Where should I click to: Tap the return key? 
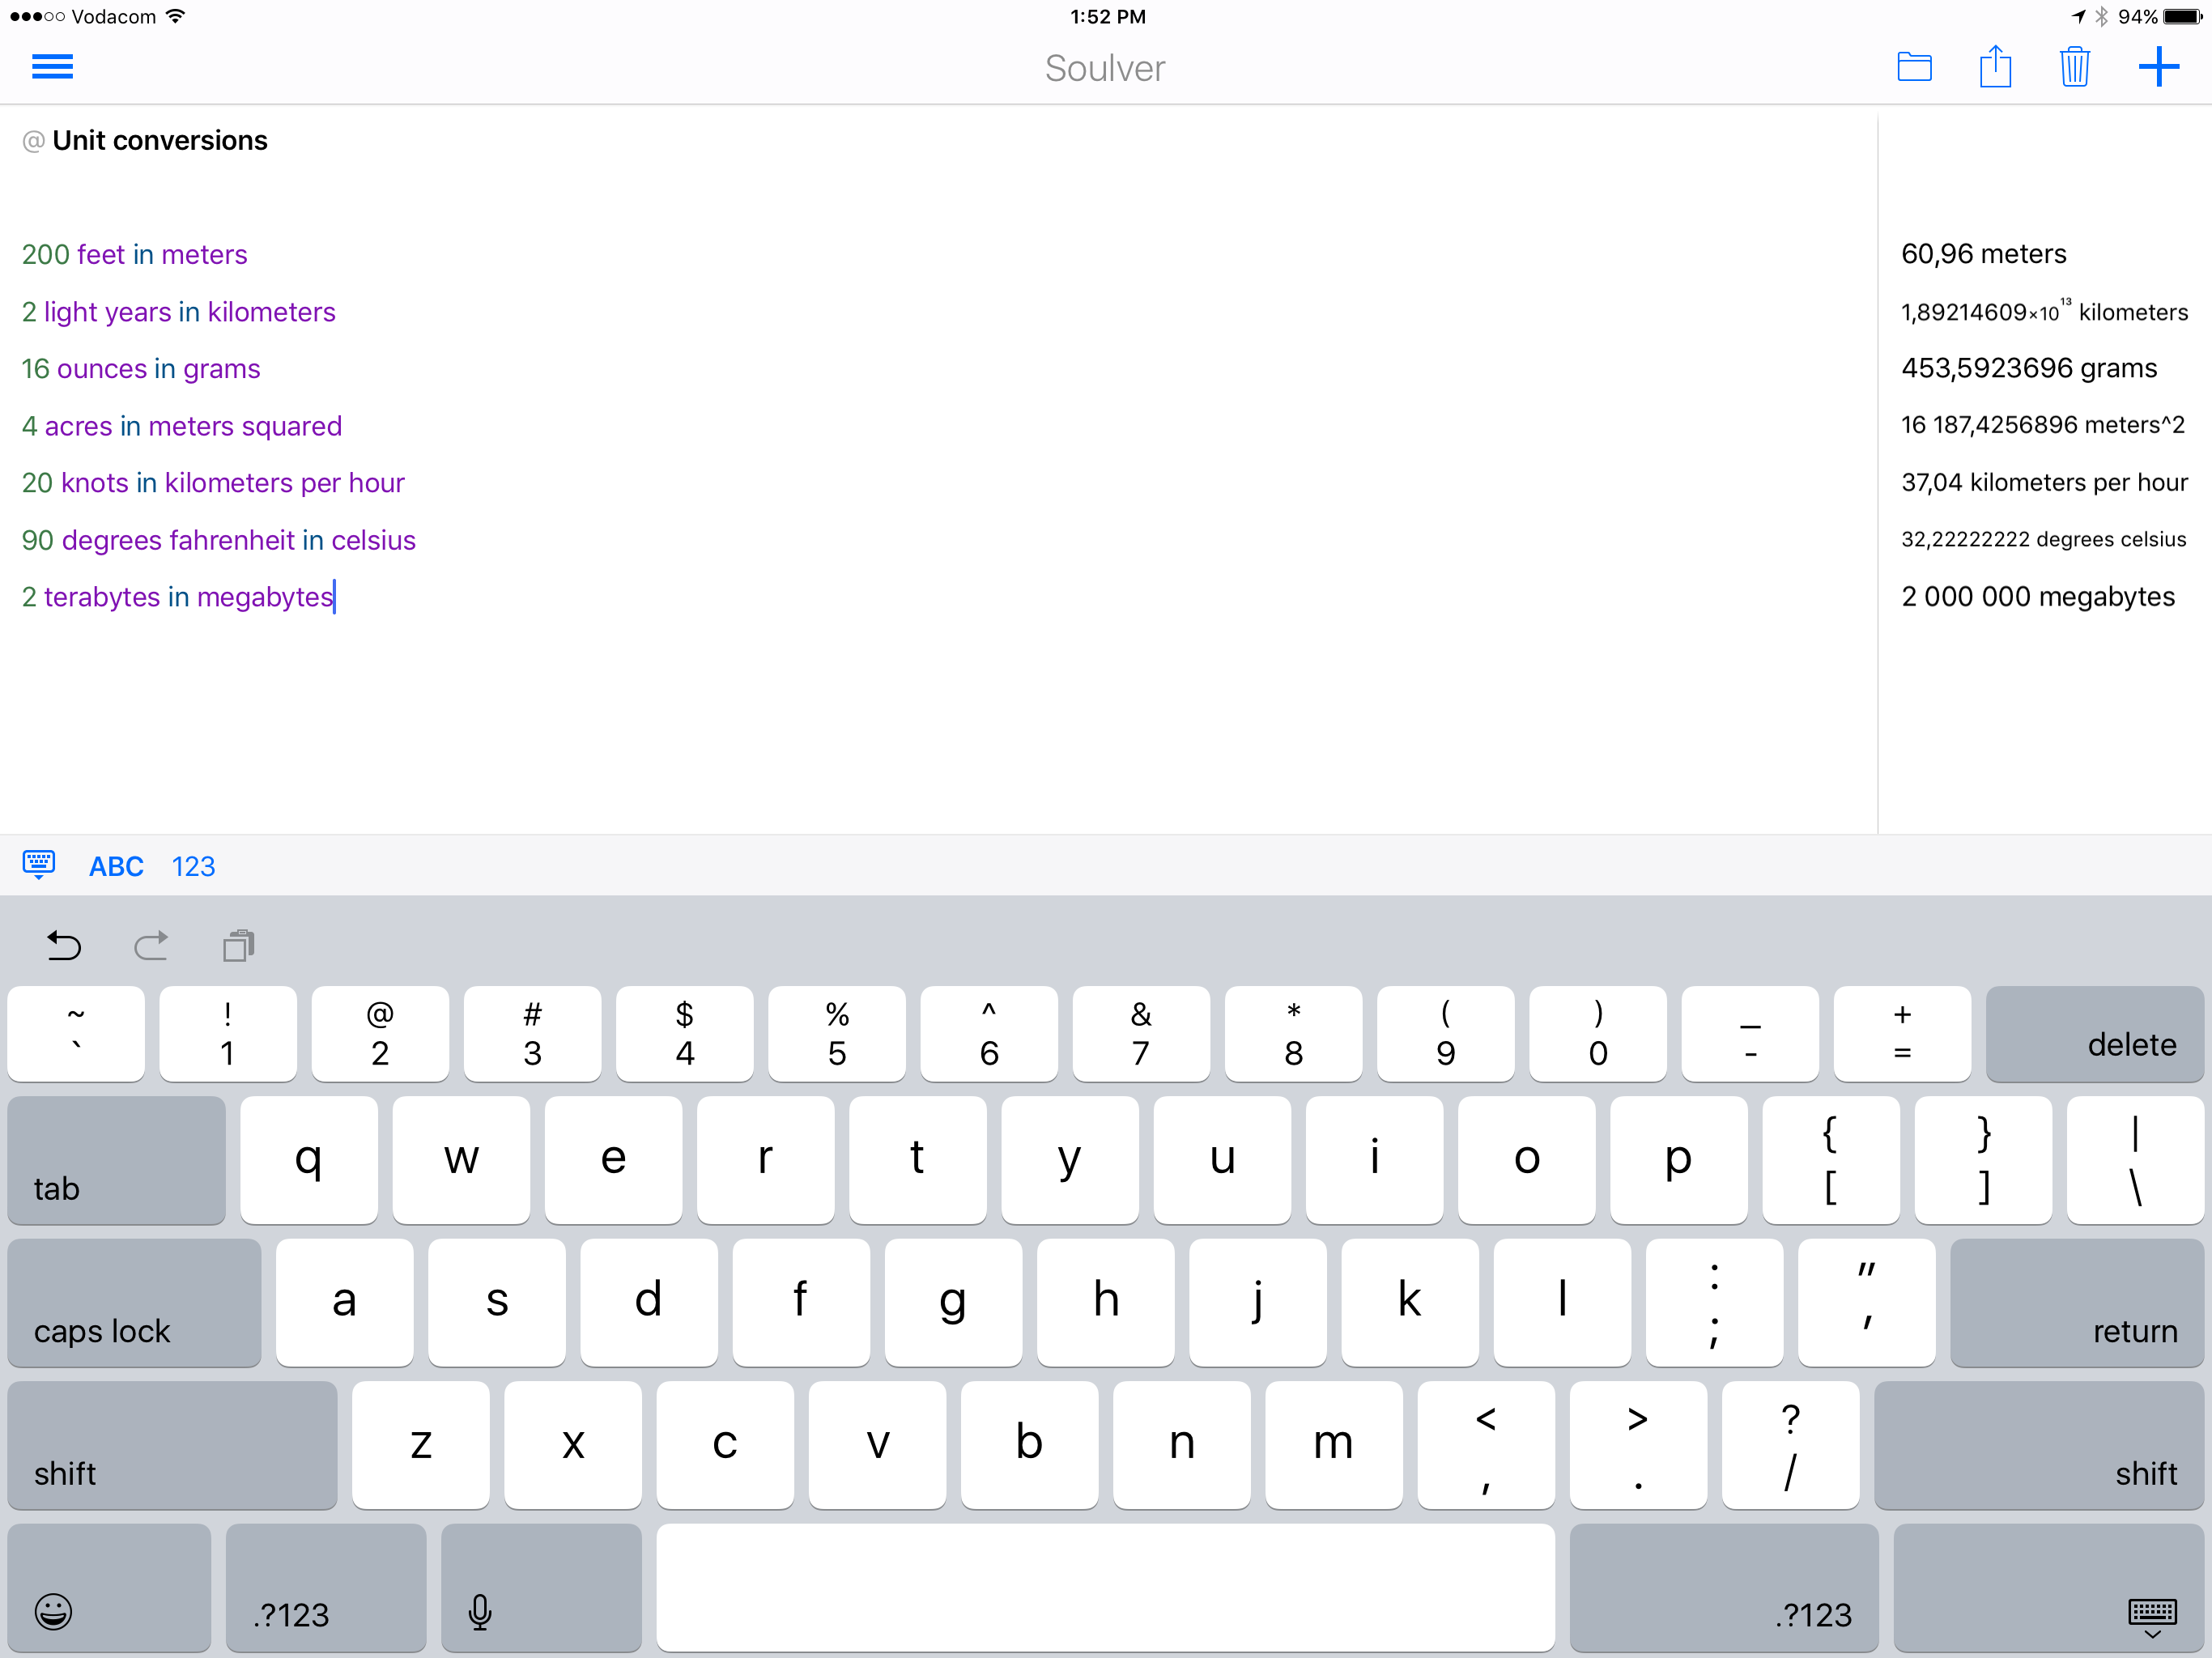pyautogui.click(x=2077, y=1303)
